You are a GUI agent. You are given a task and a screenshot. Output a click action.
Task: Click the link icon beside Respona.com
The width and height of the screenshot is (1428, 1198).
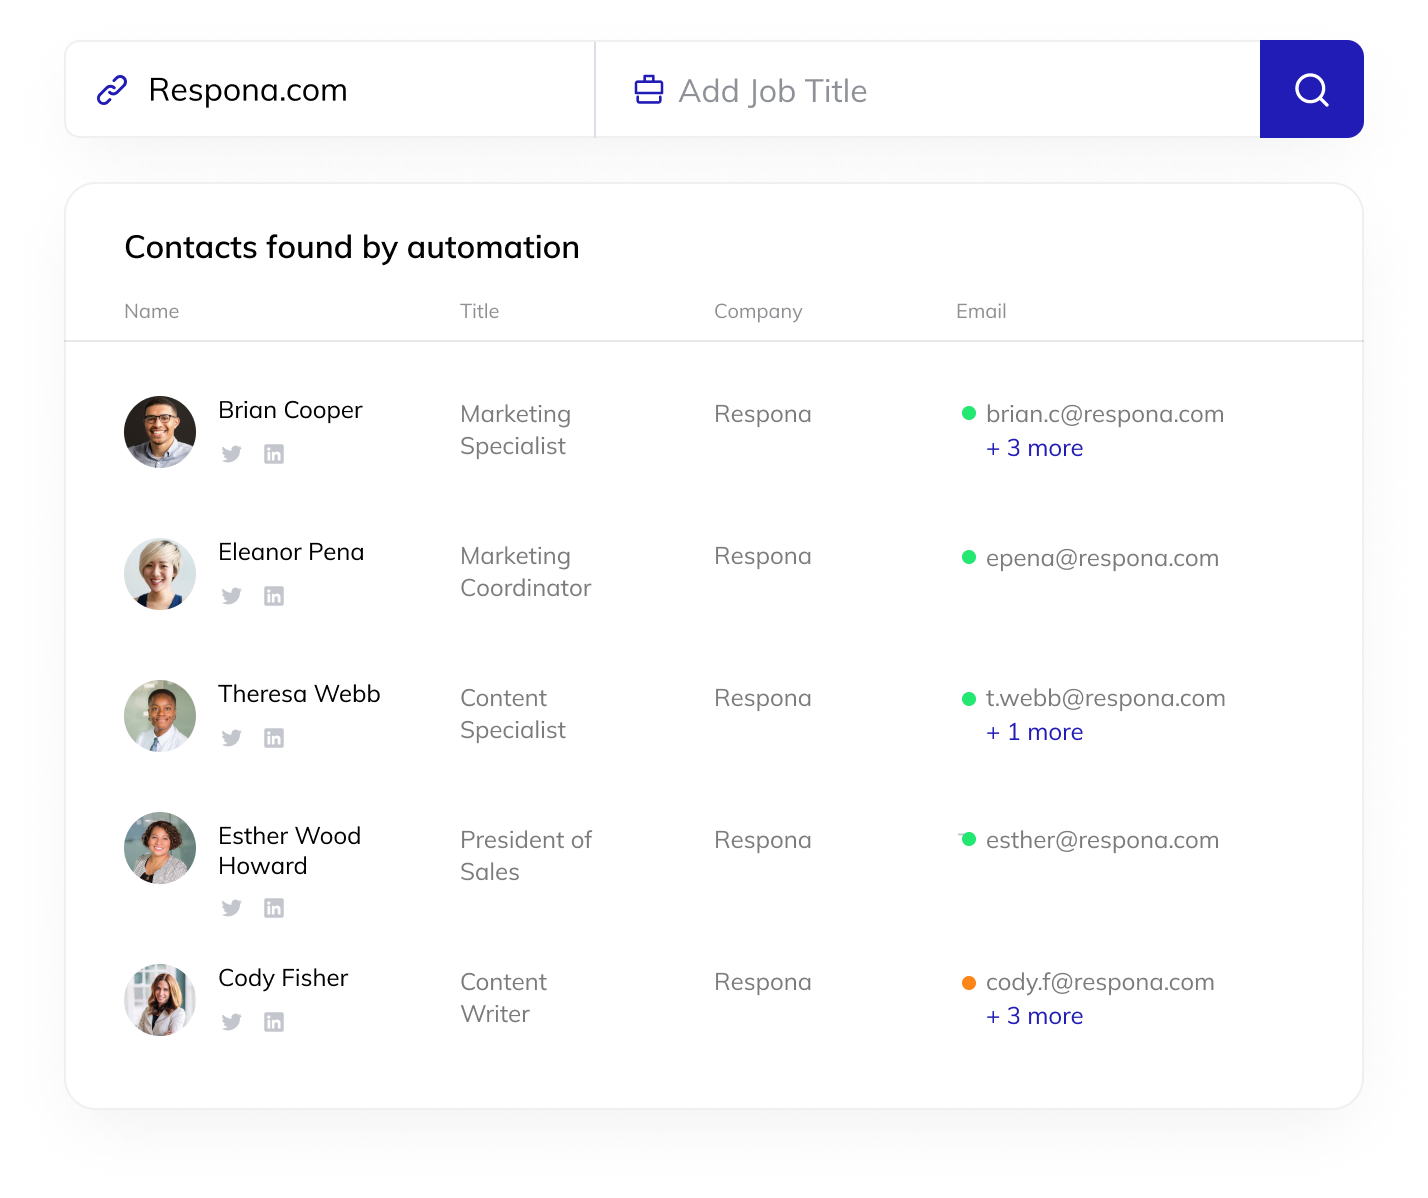[x=112, y=89]
